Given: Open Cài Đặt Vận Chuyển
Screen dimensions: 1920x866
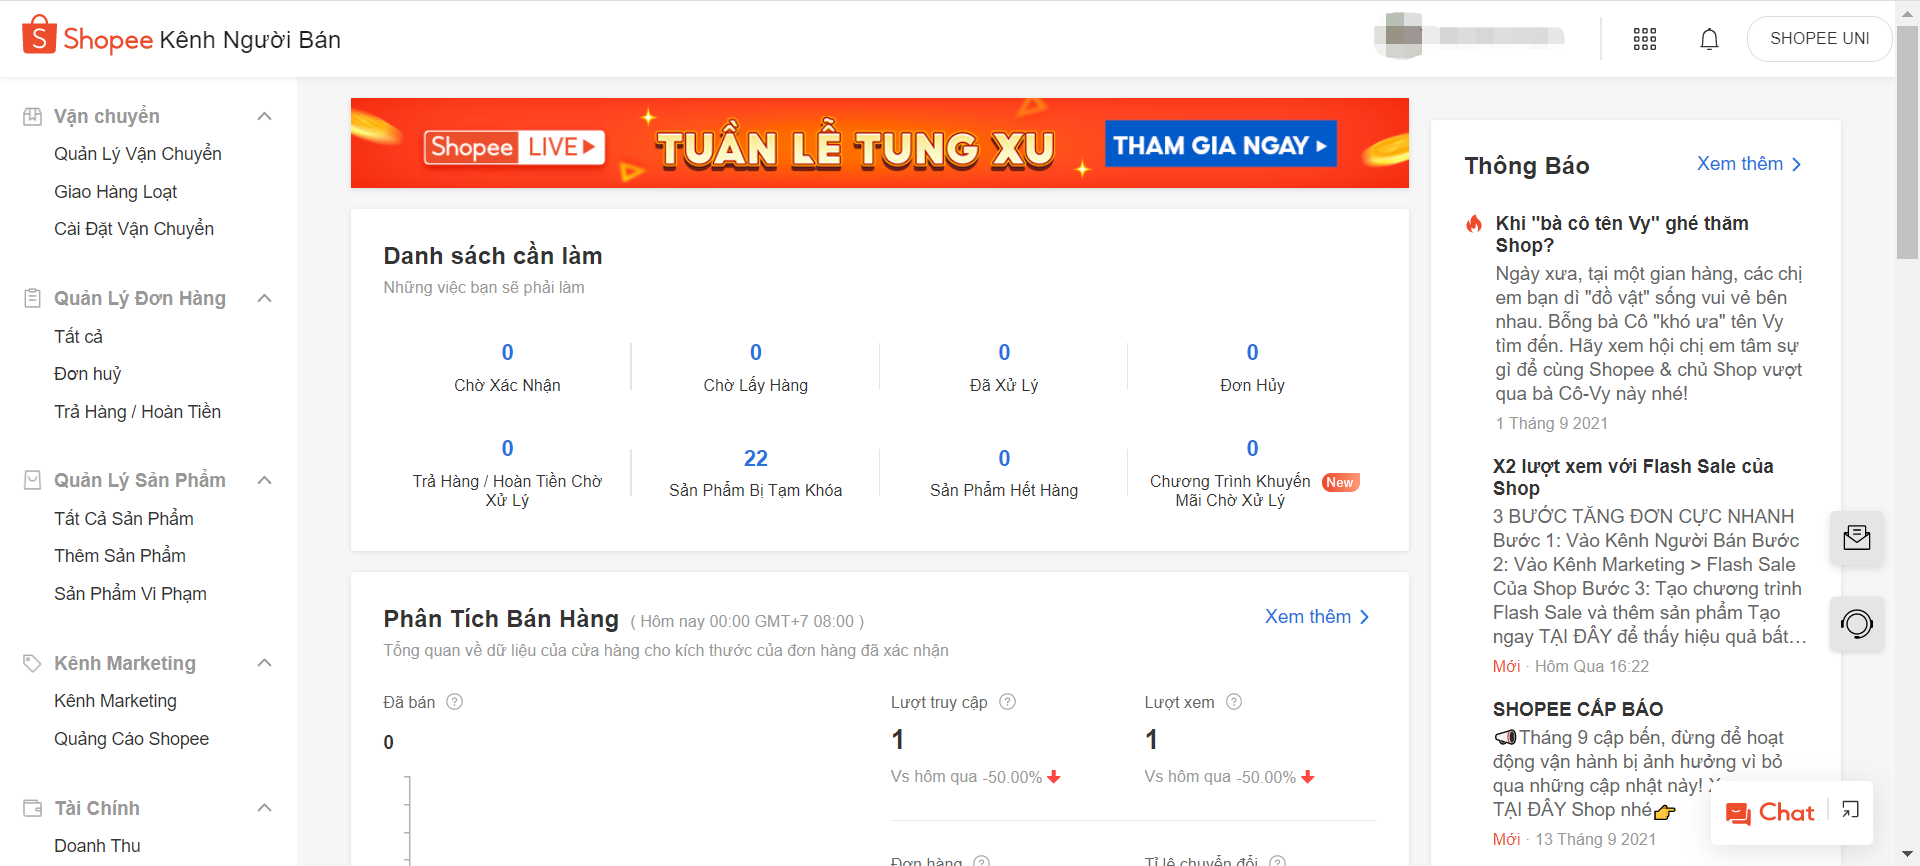Looking at the screenshot, I should click(134, 229).
